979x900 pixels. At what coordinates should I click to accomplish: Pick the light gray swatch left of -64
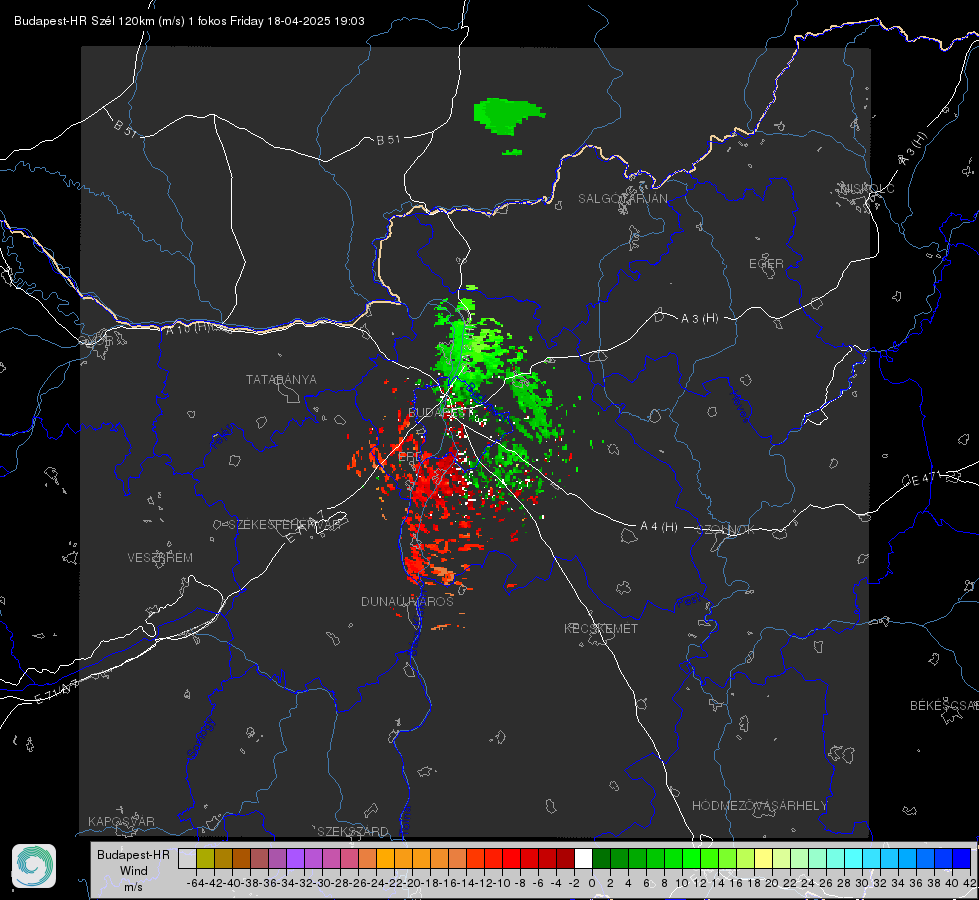point(187,858)
